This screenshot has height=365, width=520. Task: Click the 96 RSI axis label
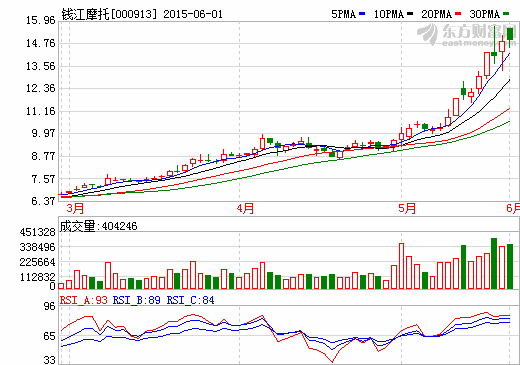[50, 306]
